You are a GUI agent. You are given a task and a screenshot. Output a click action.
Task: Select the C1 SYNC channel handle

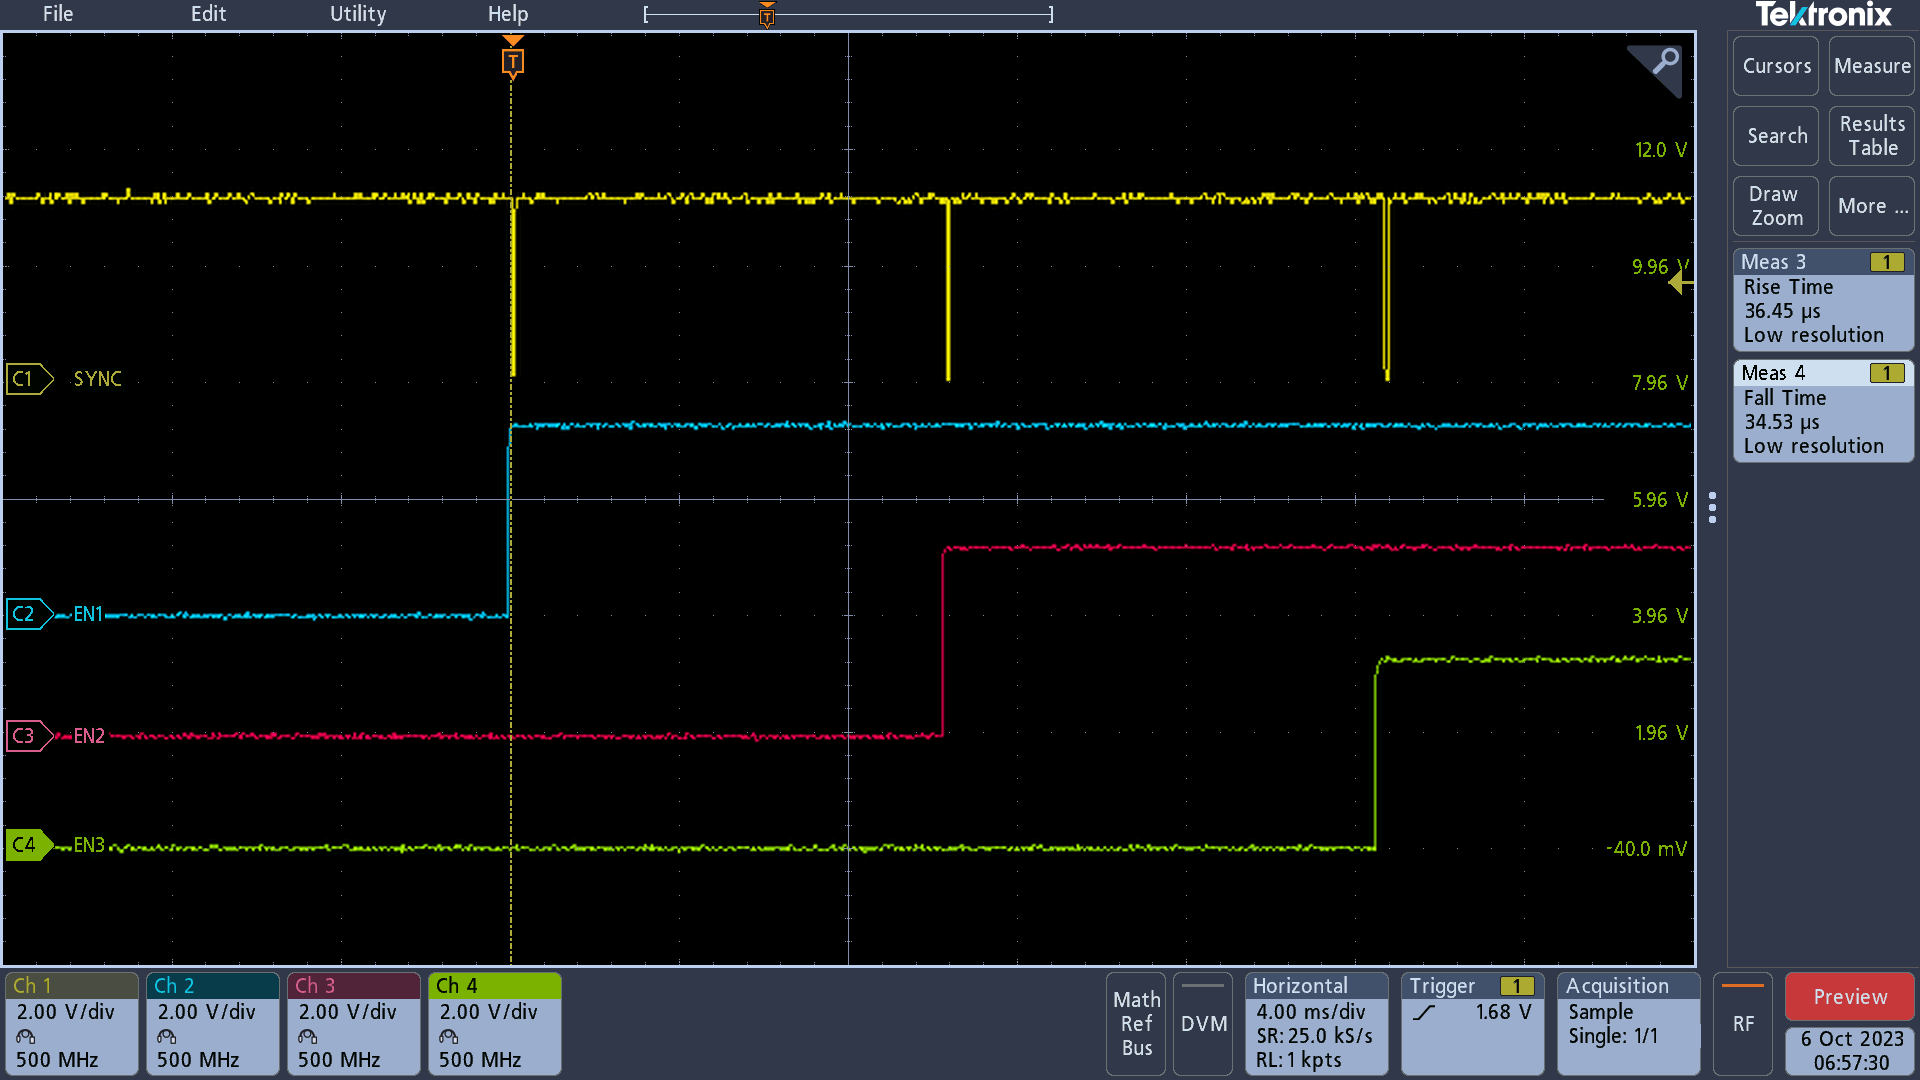pos(28,379)
